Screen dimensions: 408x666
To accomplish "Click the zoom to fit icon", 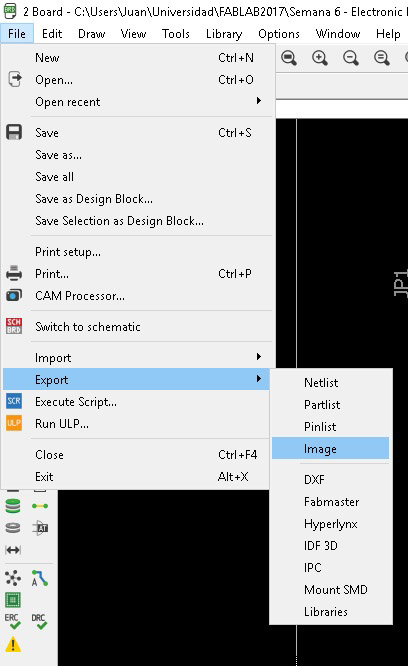I will (289, 58).
